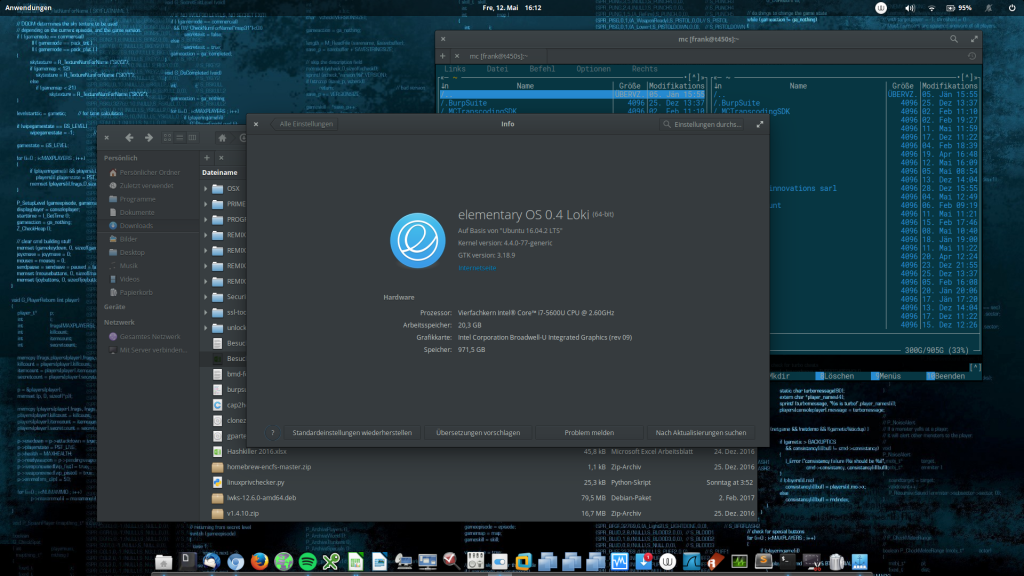Open the Chromium browser dock icon
The image size is (1024, 576).
235,561
